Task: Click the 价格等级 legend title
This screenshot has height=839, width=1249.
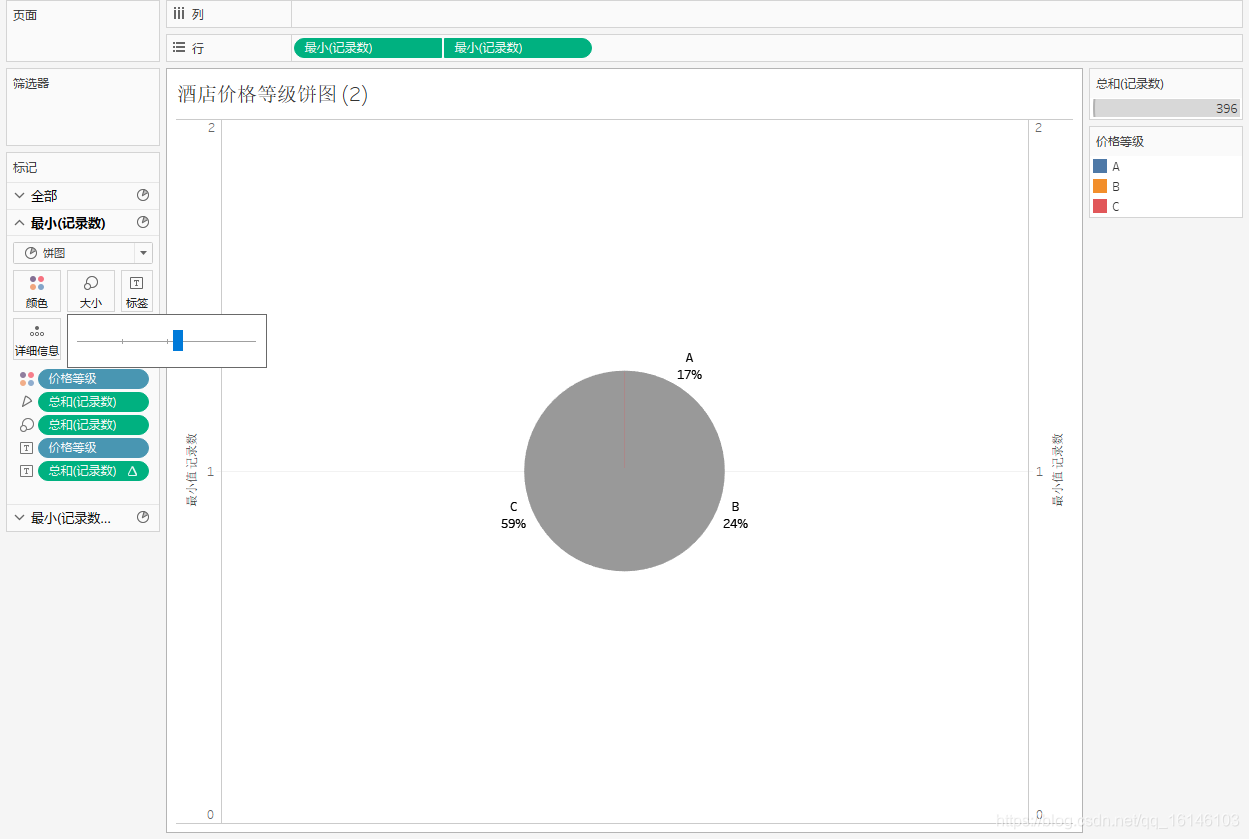Action: 1120,142
